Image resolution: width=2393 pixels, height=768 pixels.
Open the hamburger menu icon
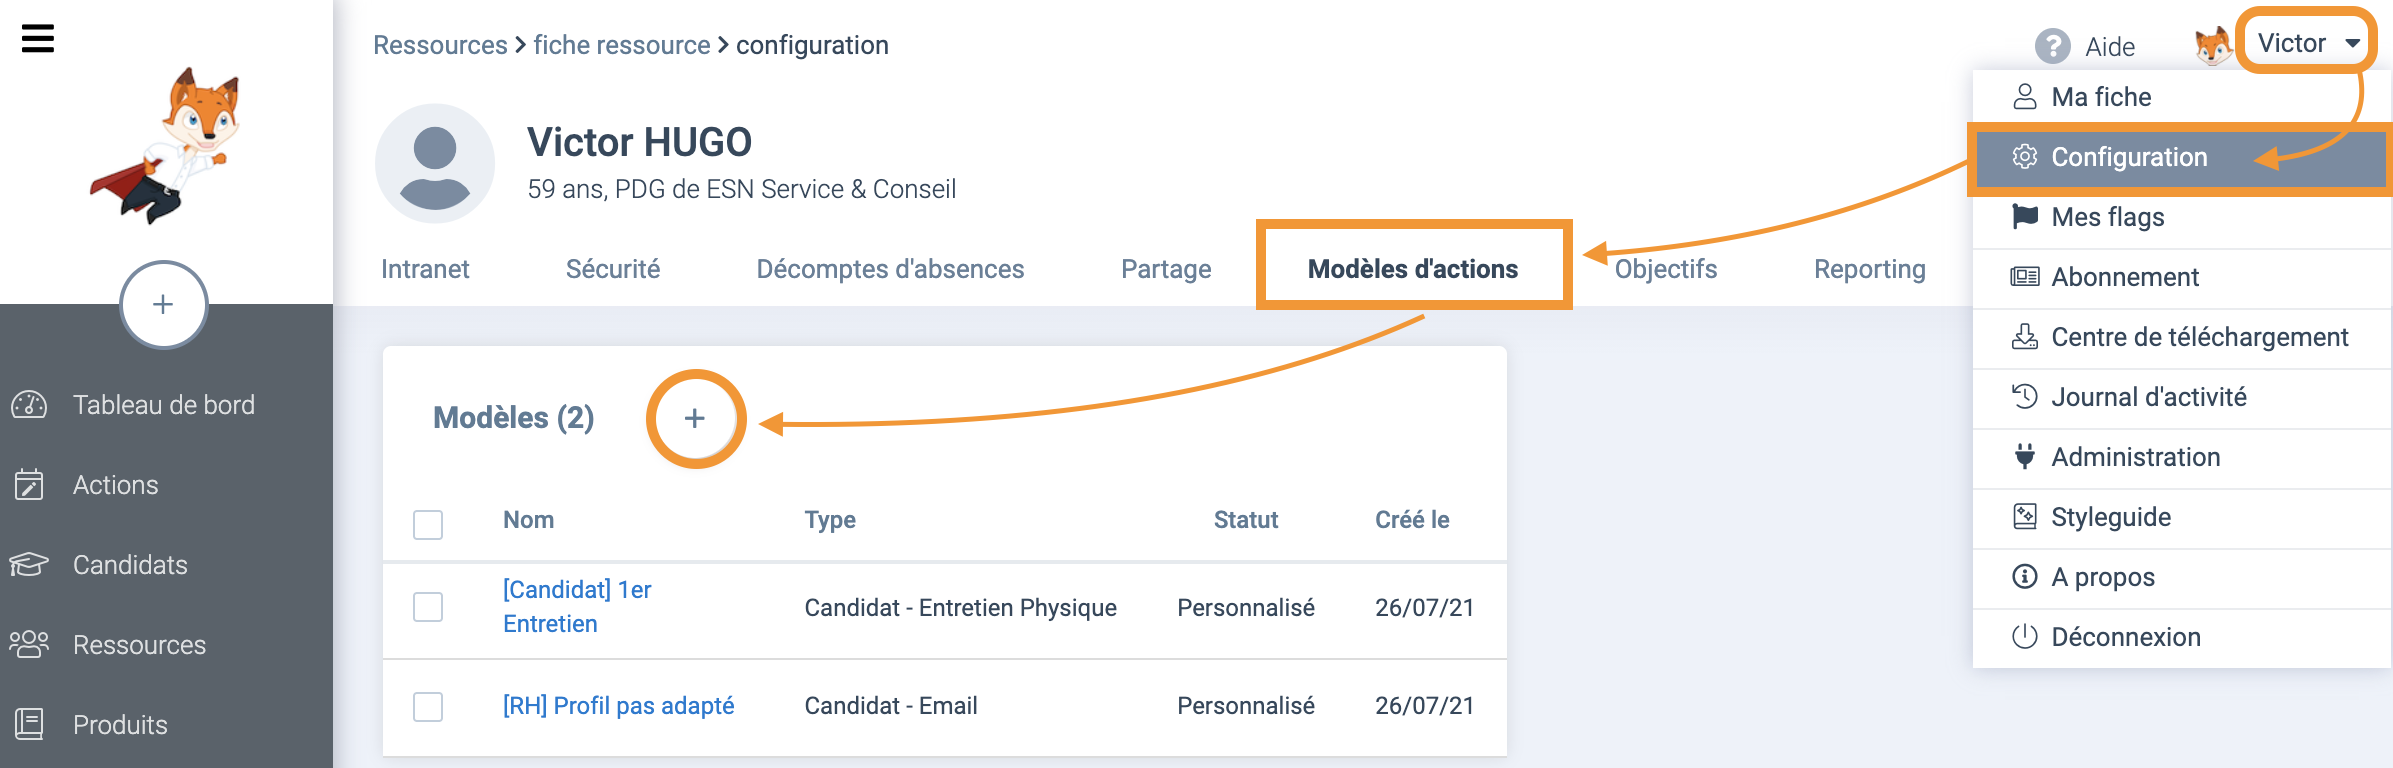[38, 39]
